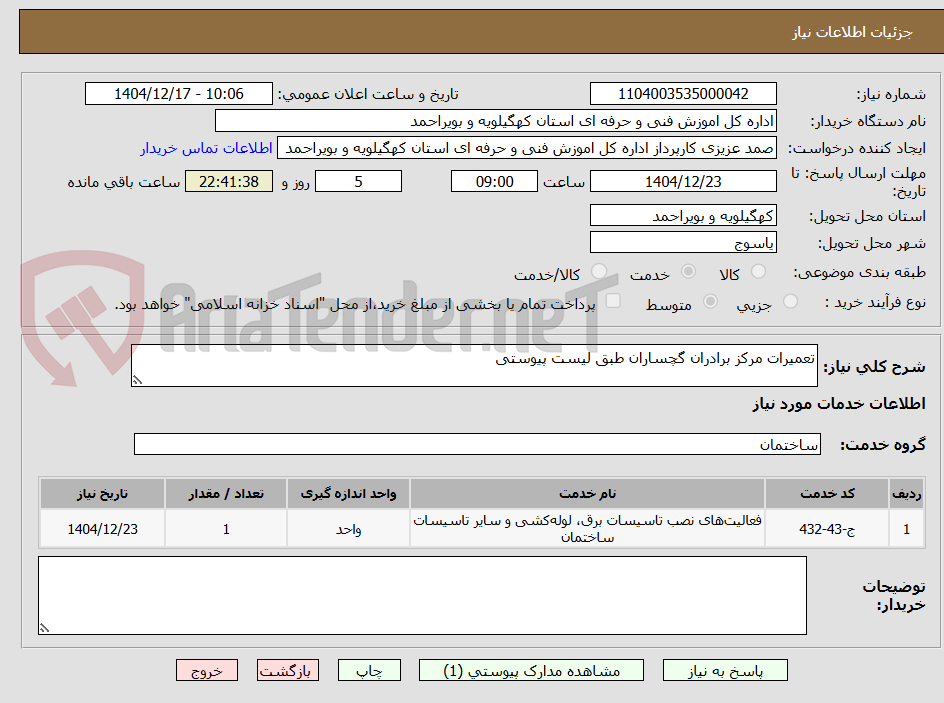Click the general description text area
Image resolution: width=944 pixels, height=703 pixels.
click(474, 365)
